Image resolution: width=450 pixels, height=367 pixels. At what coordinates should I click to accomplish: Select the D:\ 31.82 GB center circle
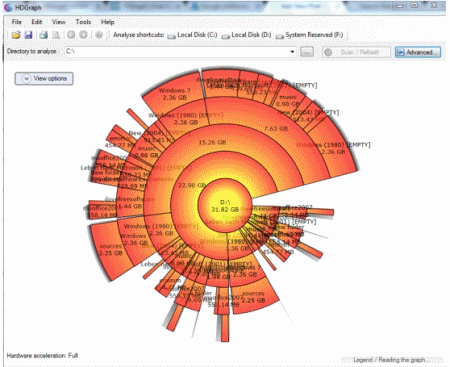click(x=225, y=206)
